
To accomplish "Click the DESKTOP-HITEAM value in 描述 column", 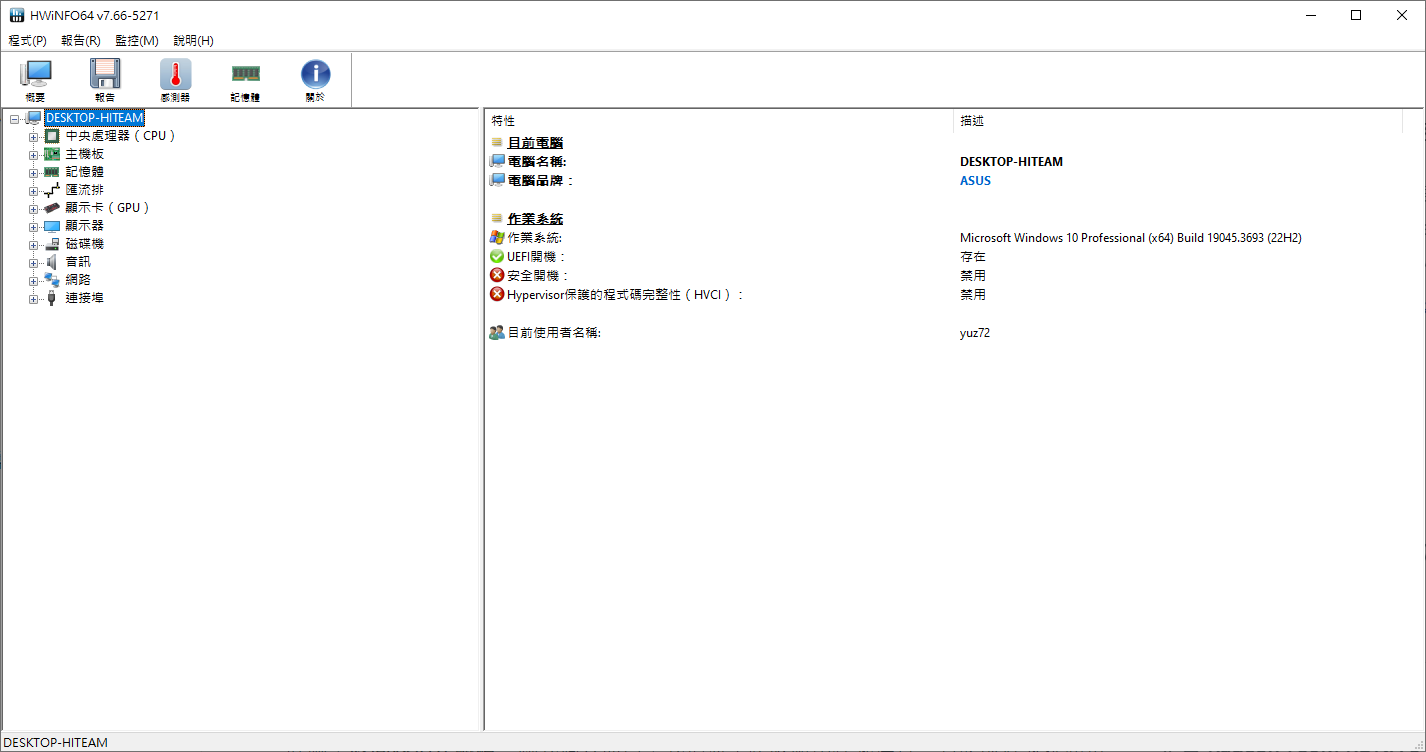I will 1011,162.
